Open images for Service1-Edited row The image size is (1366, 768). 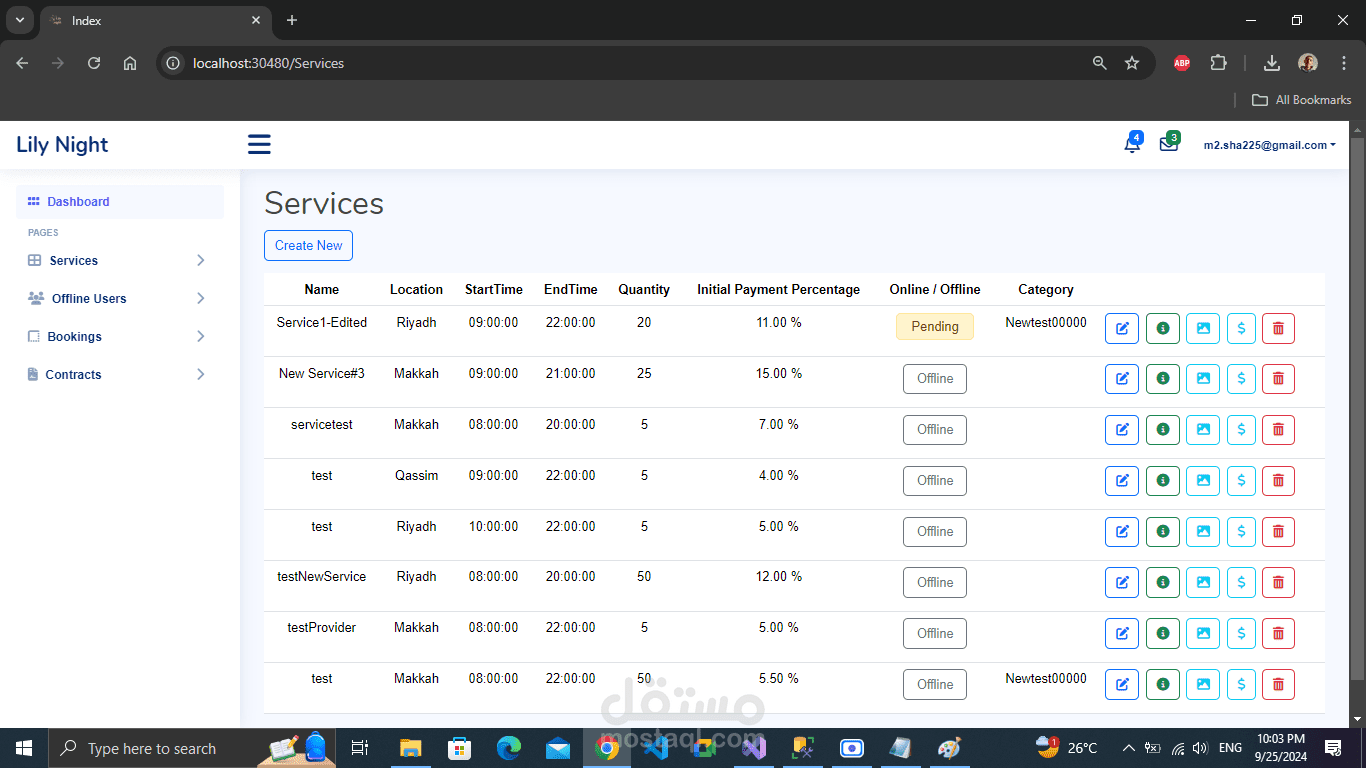(x=1203, y=328)
